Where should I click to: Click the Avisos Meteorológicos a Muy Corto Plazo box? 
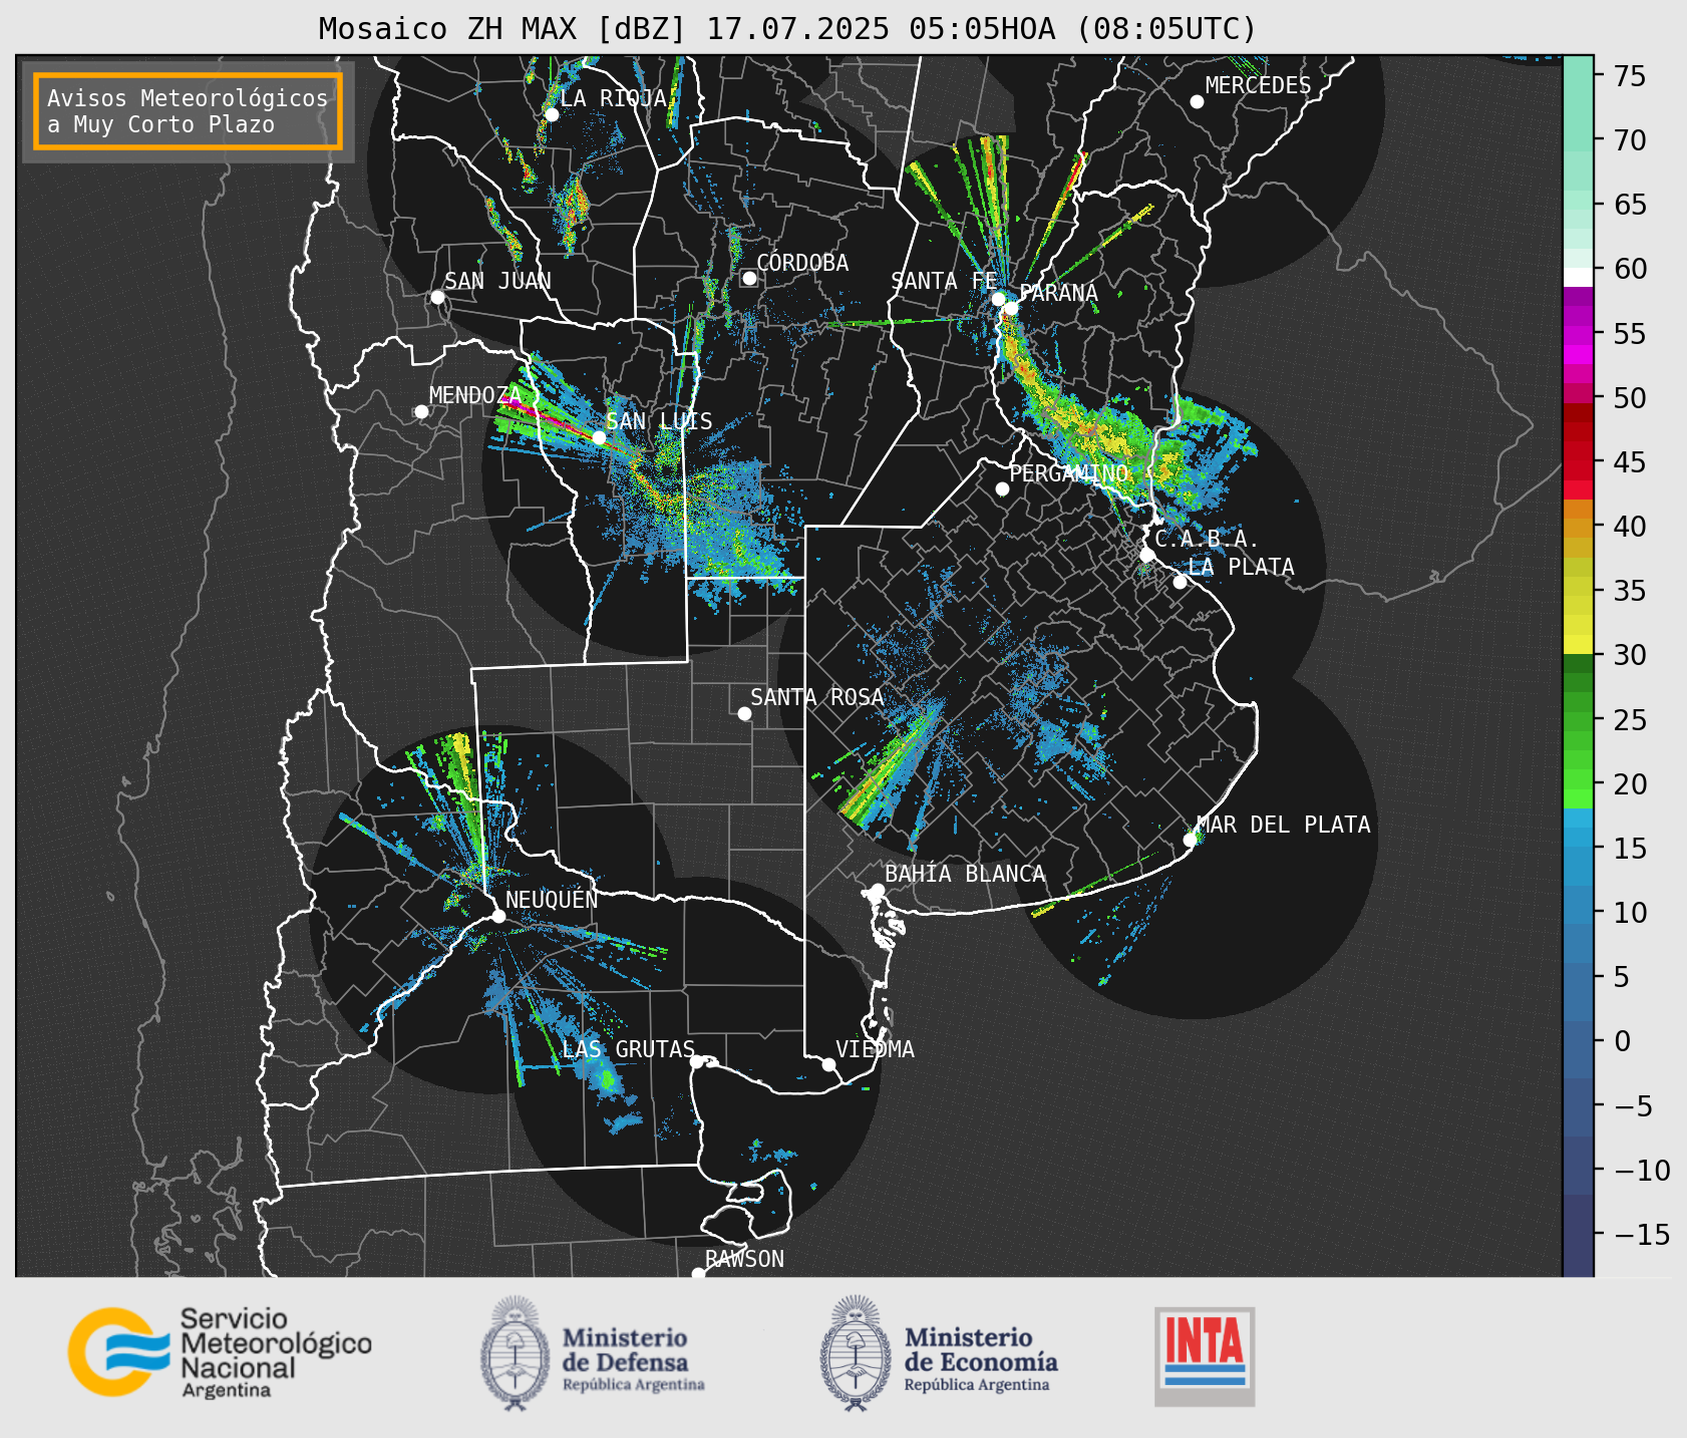(188, 111)
